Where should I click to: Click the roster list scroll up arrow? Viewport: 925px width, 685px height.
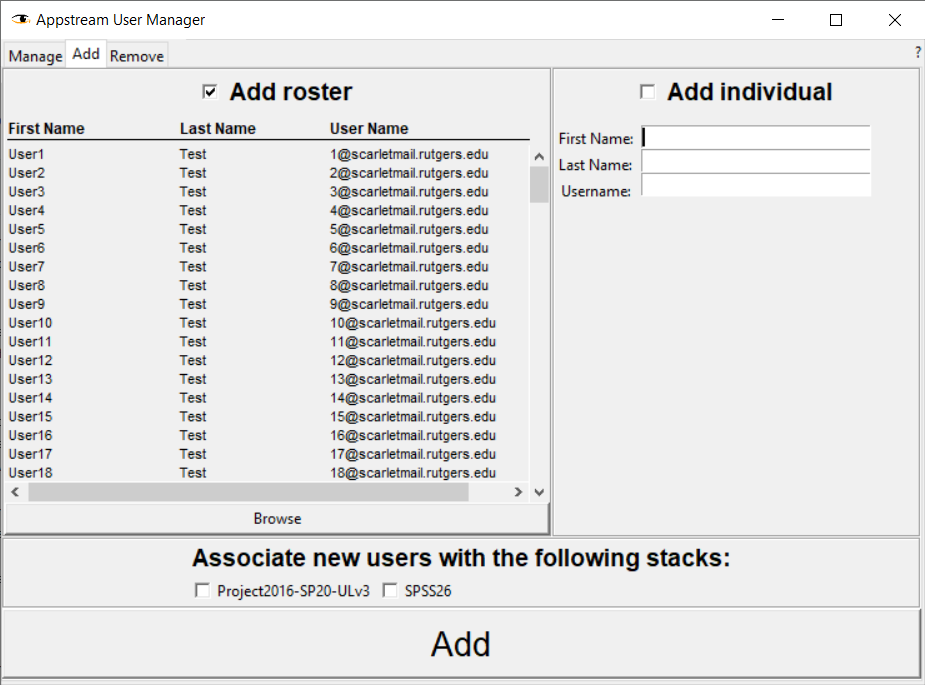tap(539, 156)
